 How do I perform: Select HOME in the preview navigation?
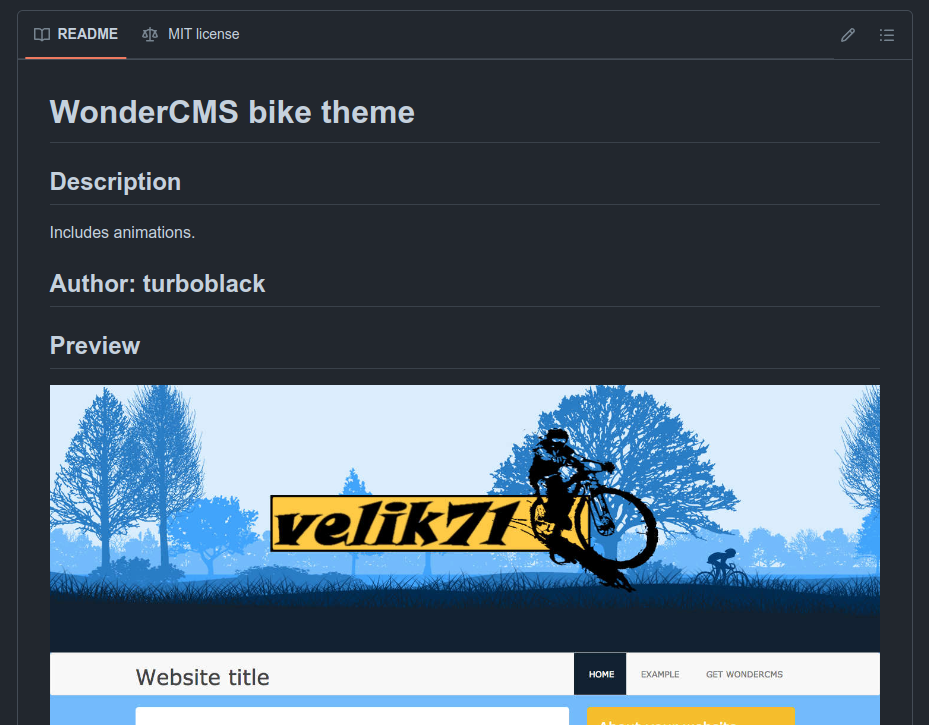[600, 674]
